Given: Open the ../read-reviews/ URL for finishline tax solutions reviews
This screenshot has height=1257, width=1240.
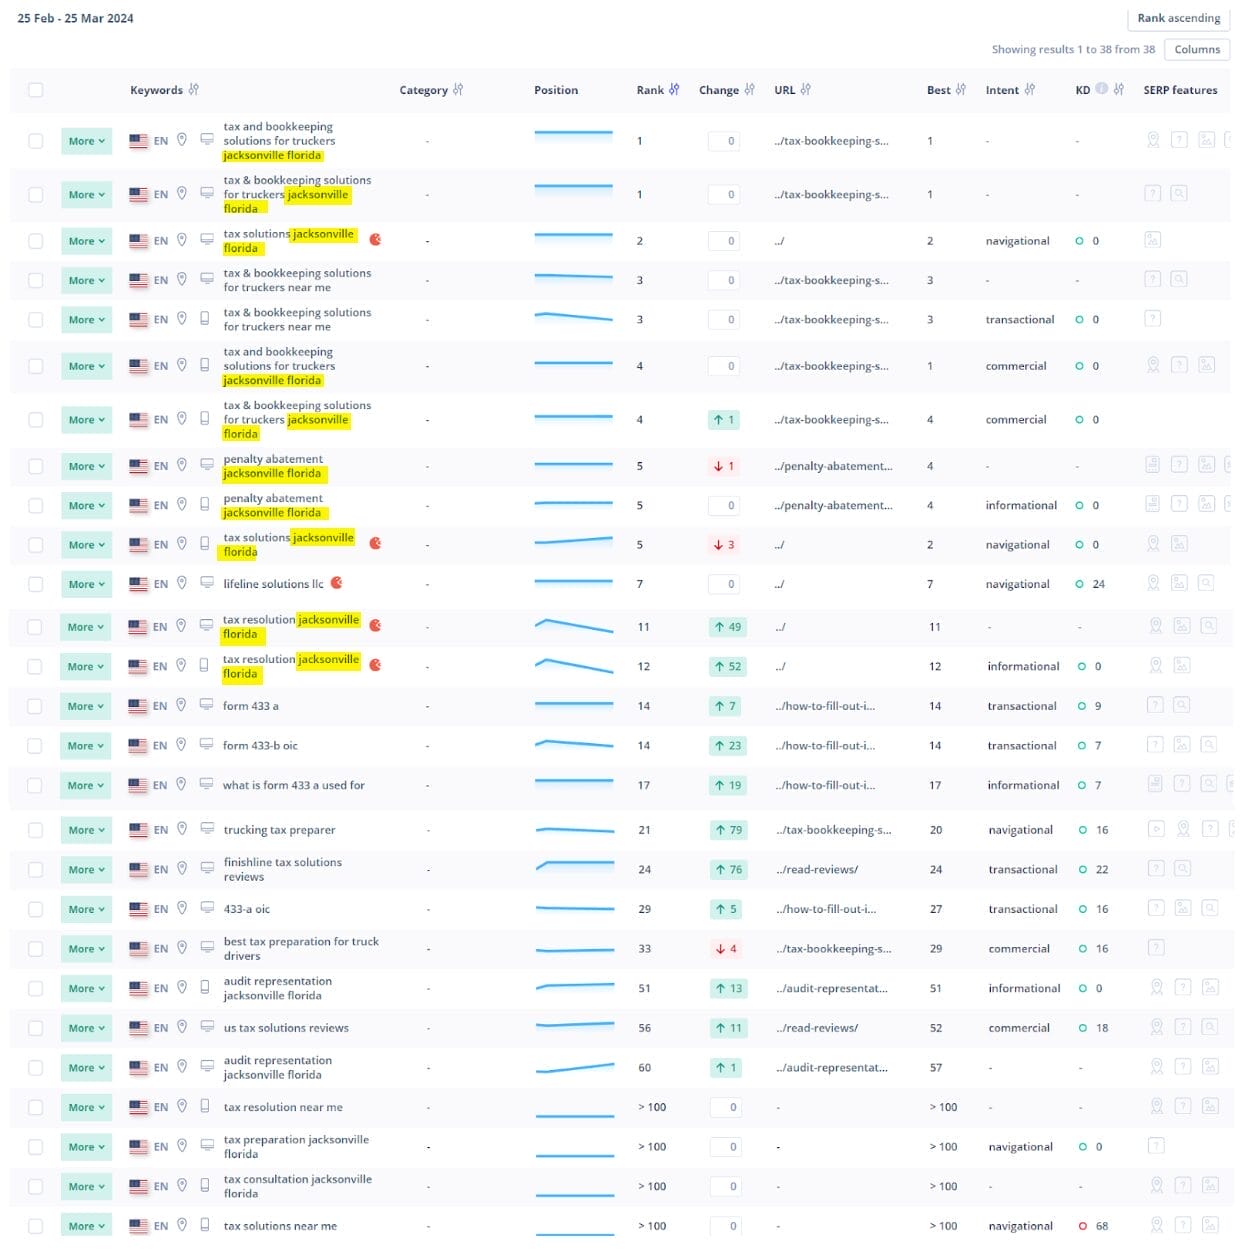Looking at the screenshot, I should pyautogui.click(x=816, y=870).
